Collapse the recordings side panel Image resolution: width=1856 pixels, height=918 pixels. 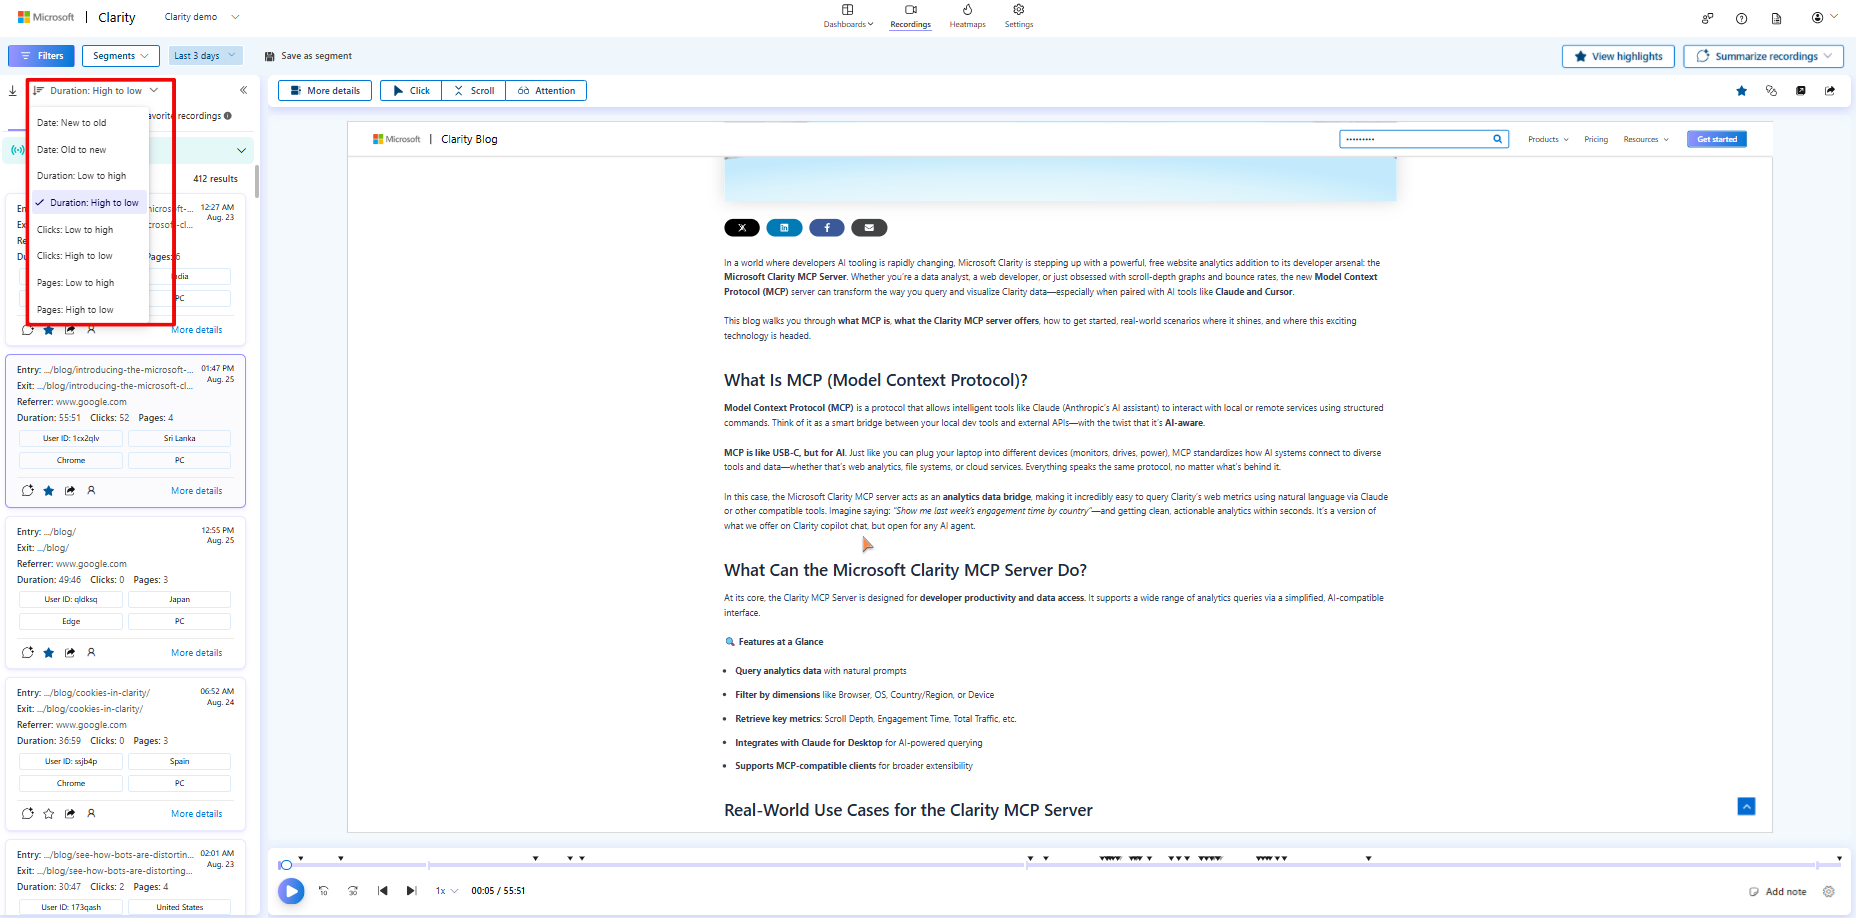(x=243, y=90)
